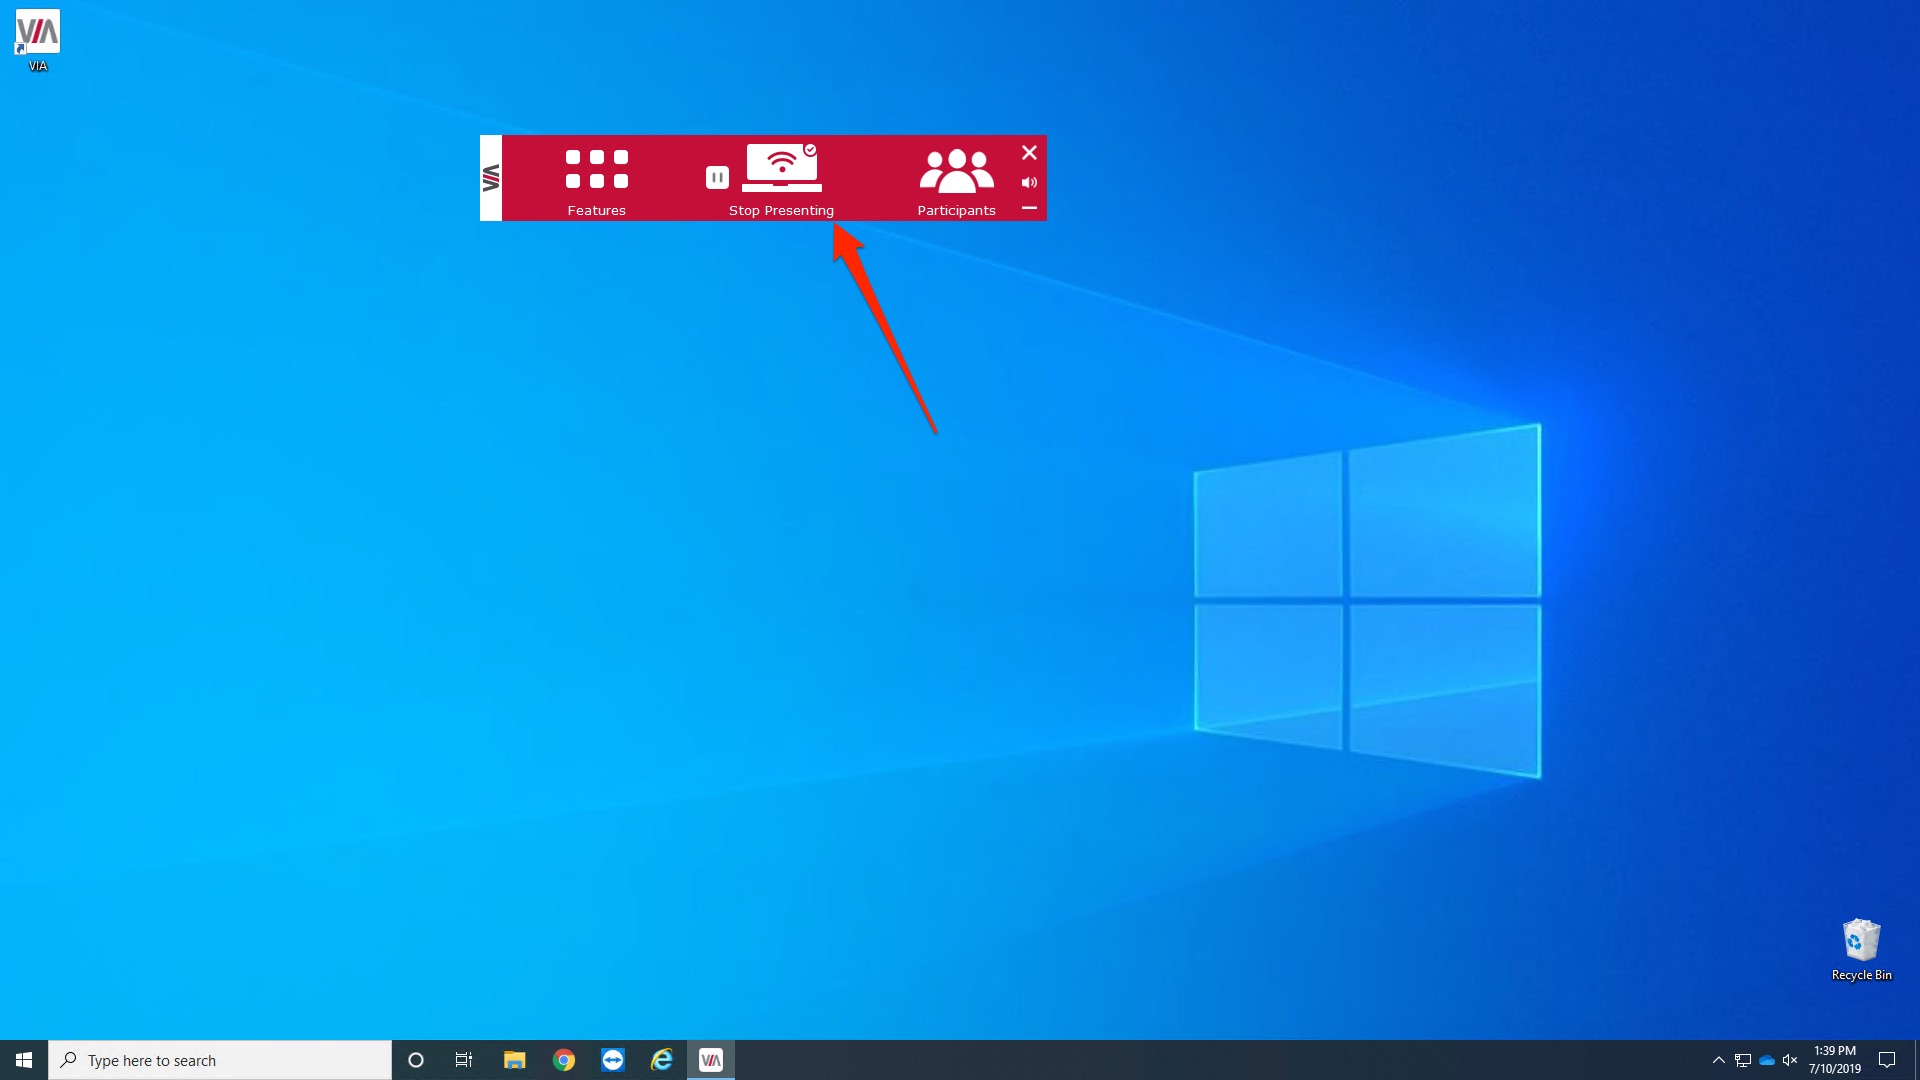
Task: Launch Internet Explorer from taskbar
Action: 662,1060
